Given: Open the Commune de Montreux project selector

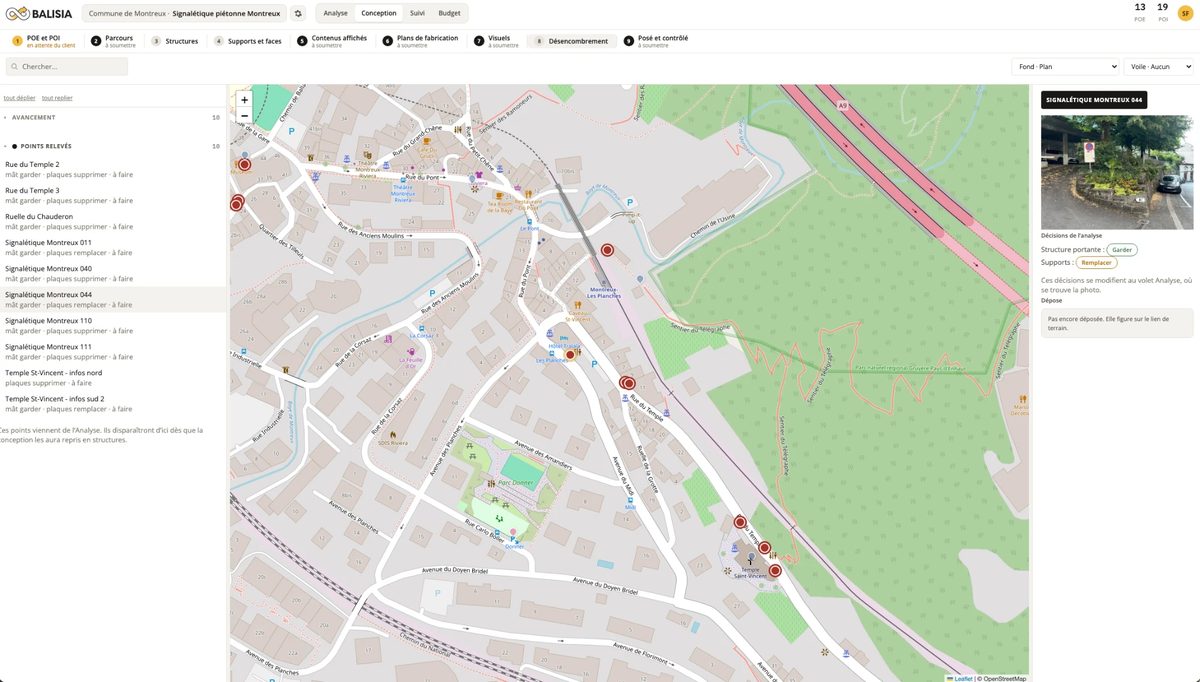Looking at the screenshot, I should pos(184,13).
